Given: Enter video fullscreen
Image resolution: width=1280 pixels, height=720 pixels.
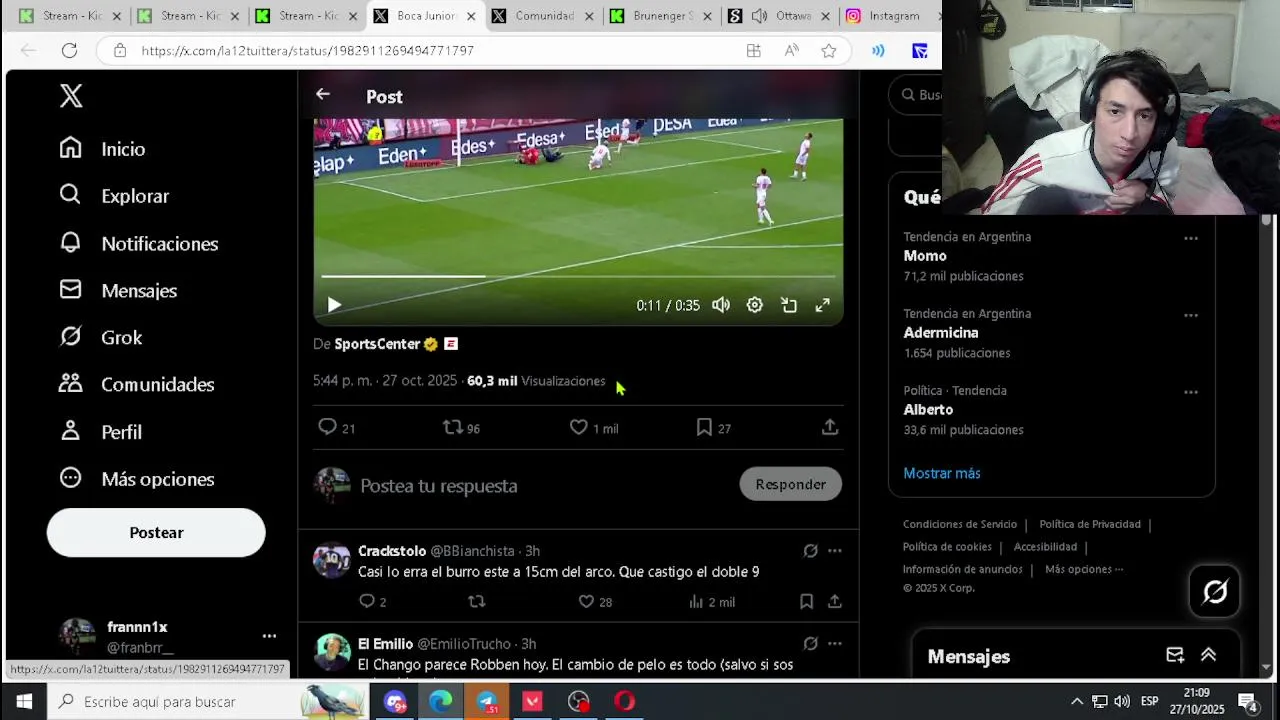Looking at the screenshot, I should pyautogui.click(x=822, y=305).
